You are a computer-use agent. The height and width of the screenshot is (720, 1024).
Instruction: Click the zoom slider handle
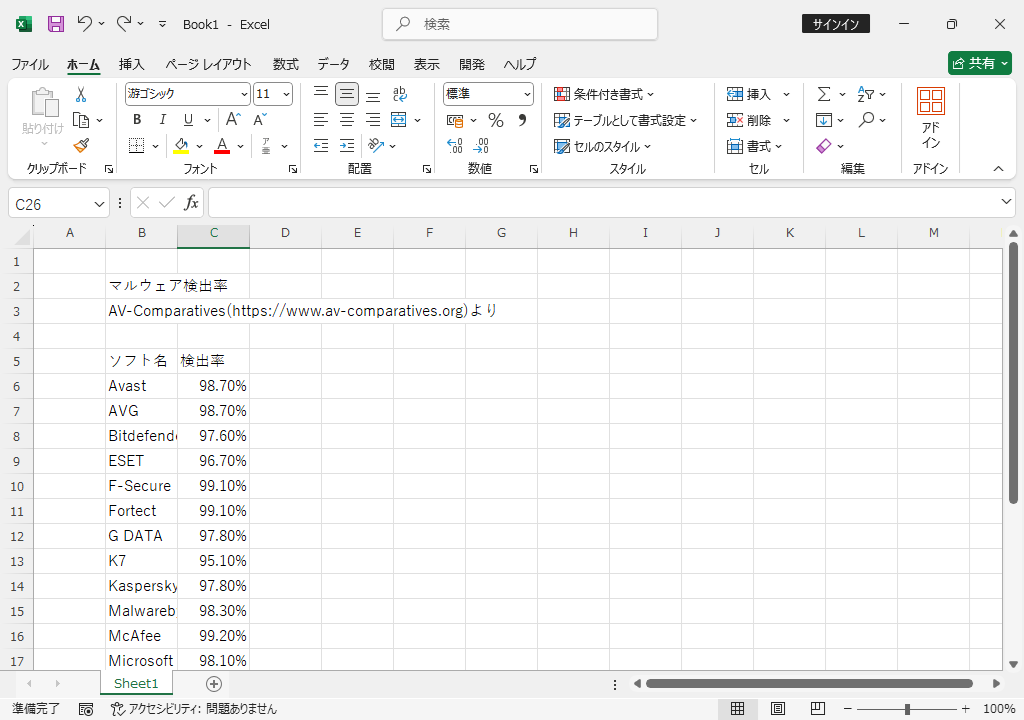(907, 709)
